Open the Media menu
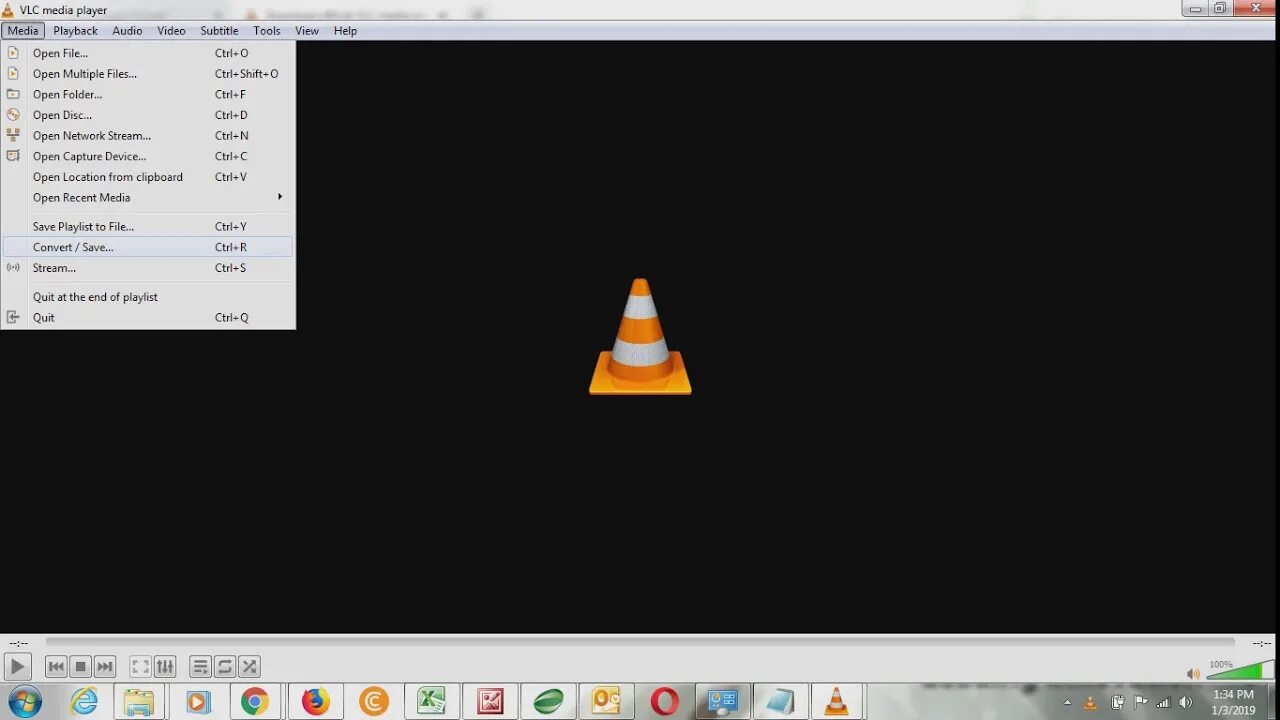Screen dimensions: 1280x720 23,31
